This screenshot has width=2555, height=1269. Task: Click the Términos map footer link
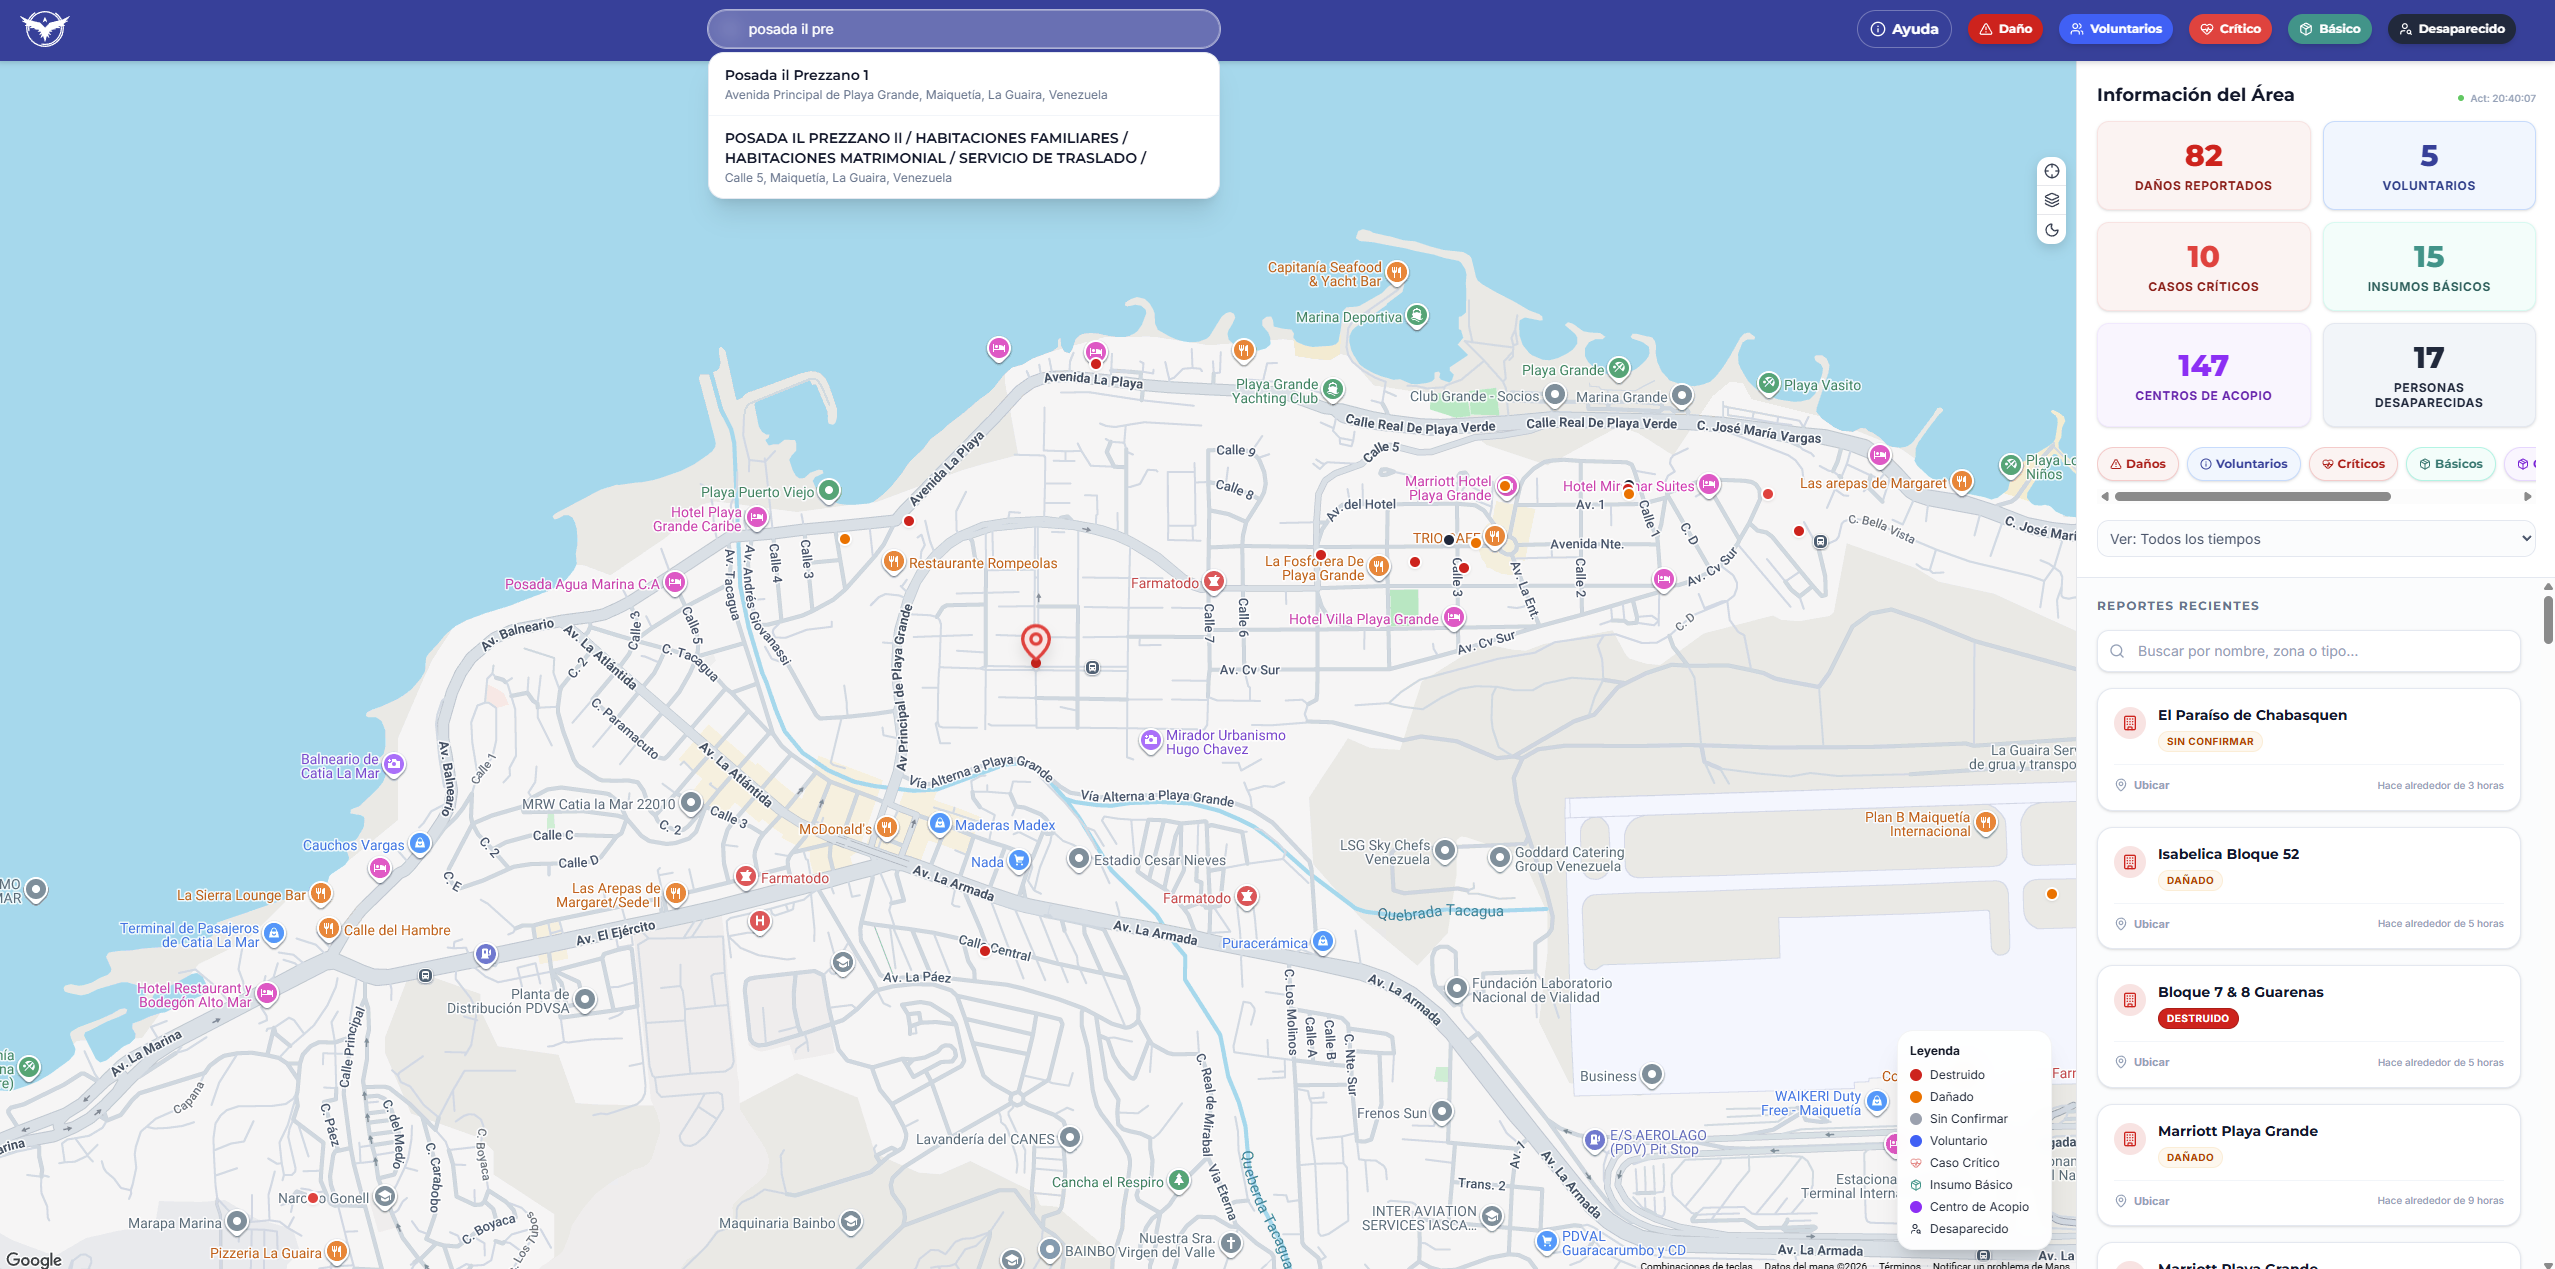(x=1899, y=1265)
